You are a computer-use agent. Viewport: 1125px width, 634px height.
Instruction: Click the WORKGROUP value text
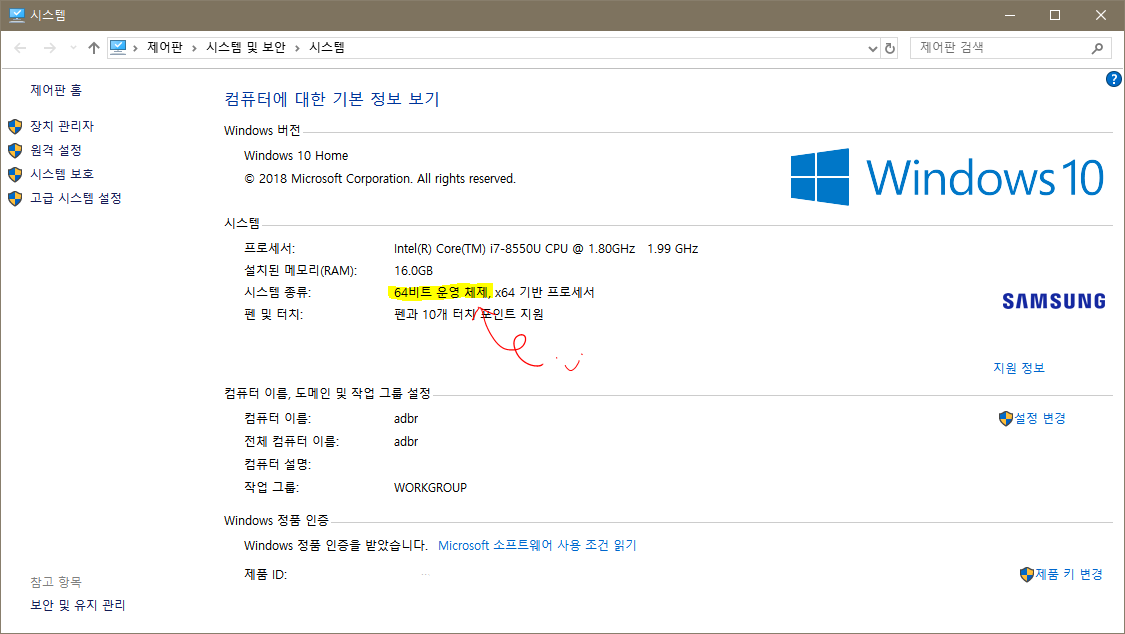[430, 488]
